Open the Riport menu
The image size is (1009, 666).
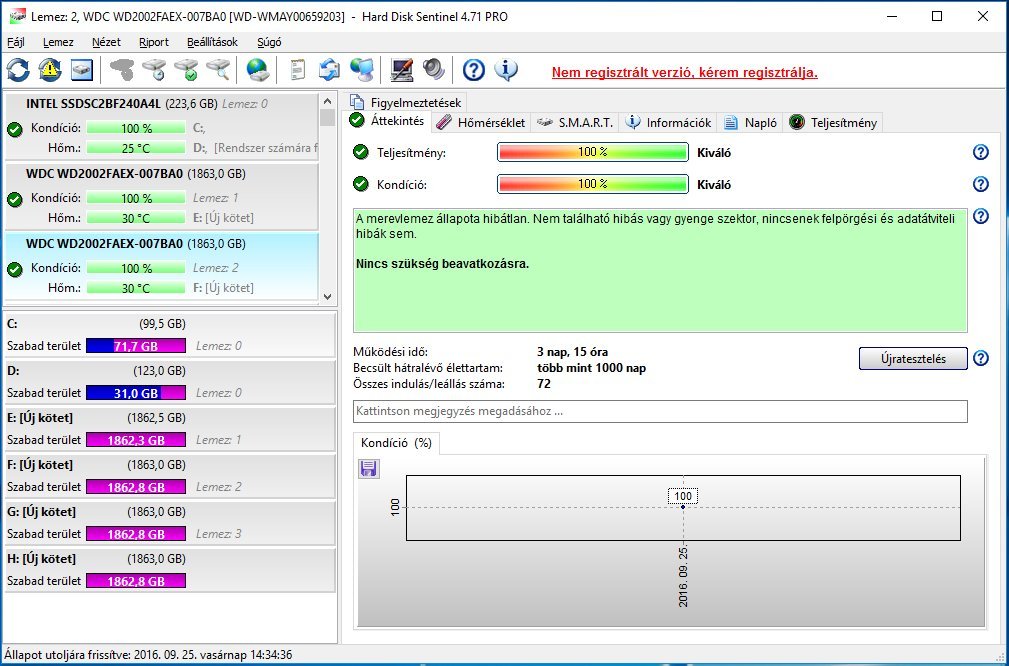click(154, 42)
